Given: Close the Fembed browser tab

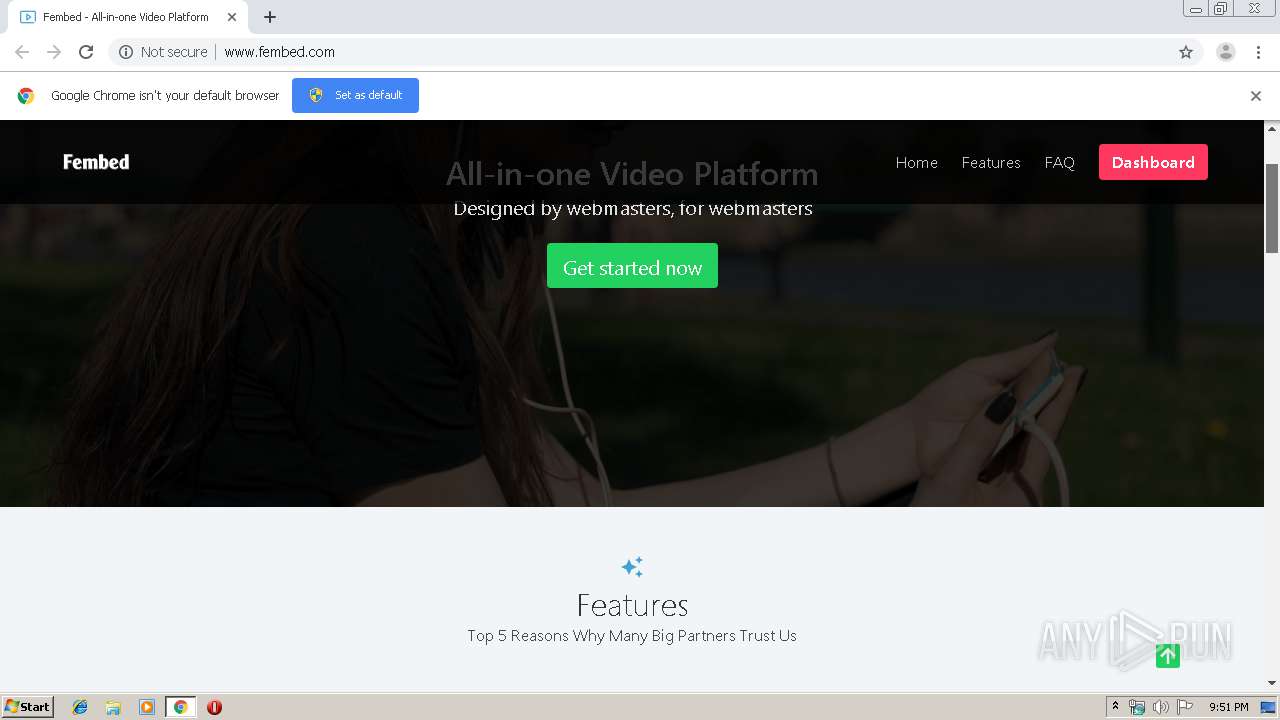Looking at the screenshot, I should pyautogui.click(x=232, y=17).
